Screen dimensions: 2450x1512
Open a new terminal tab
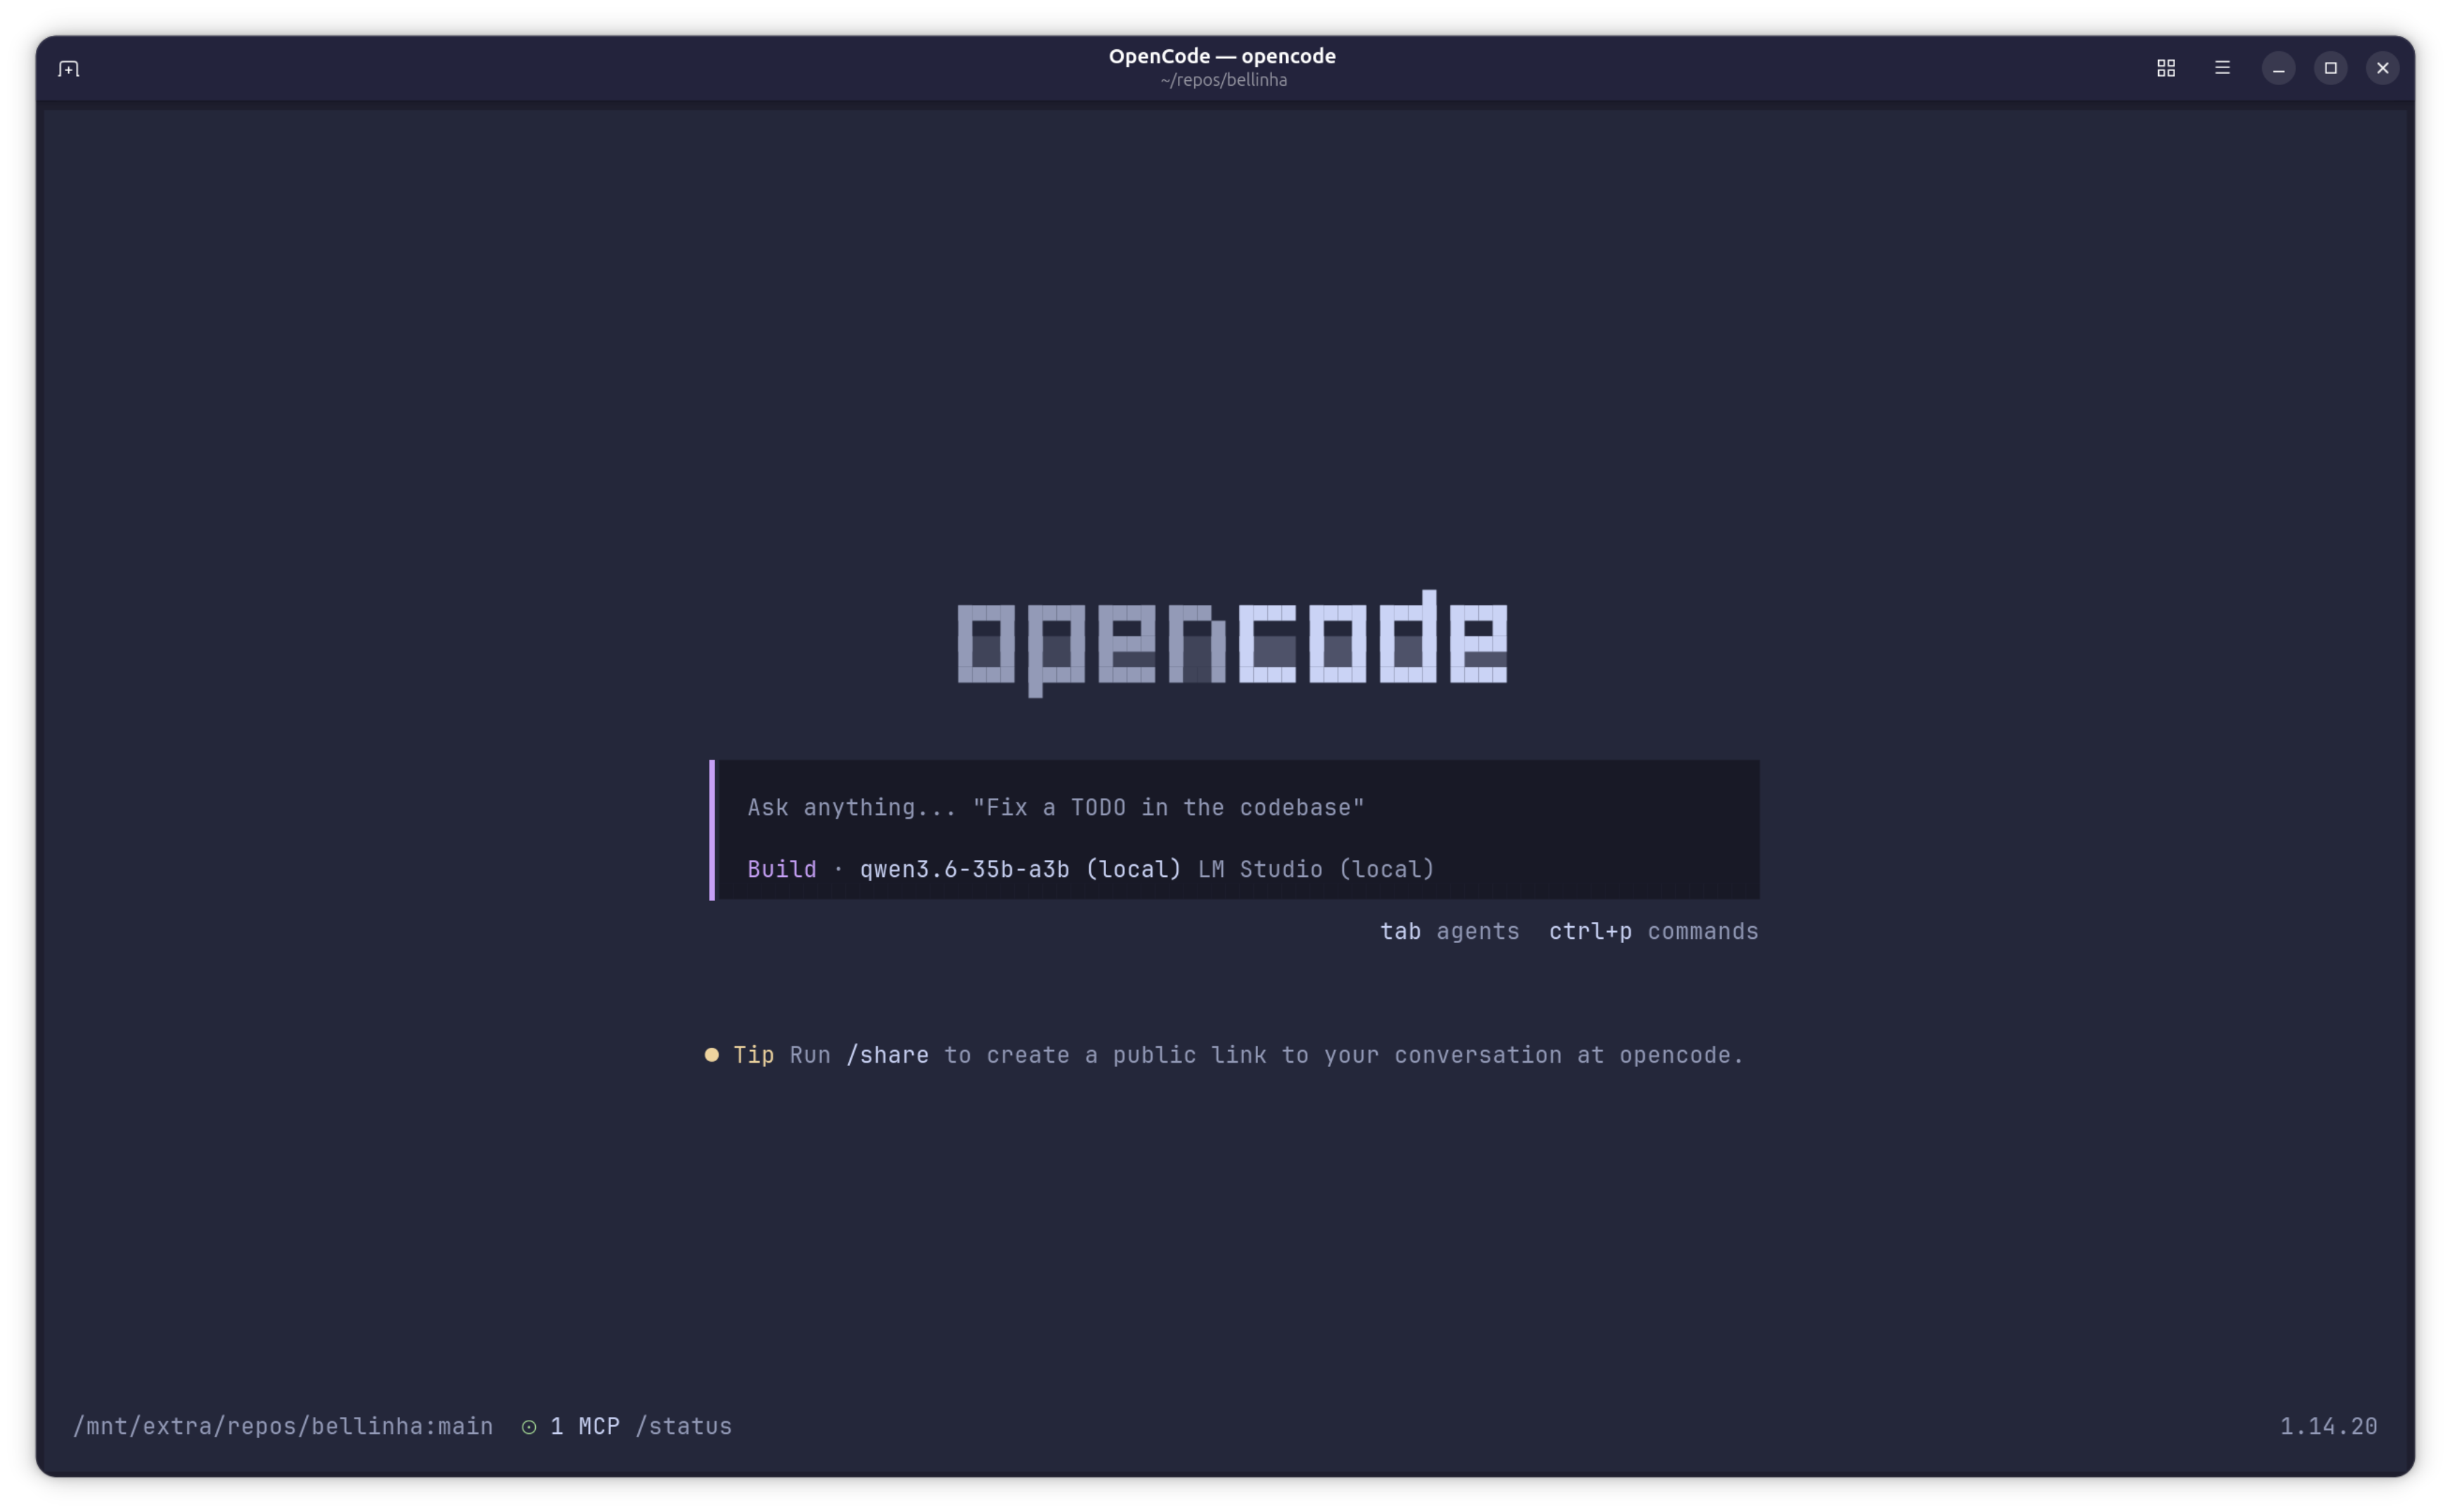coord(68,68)
